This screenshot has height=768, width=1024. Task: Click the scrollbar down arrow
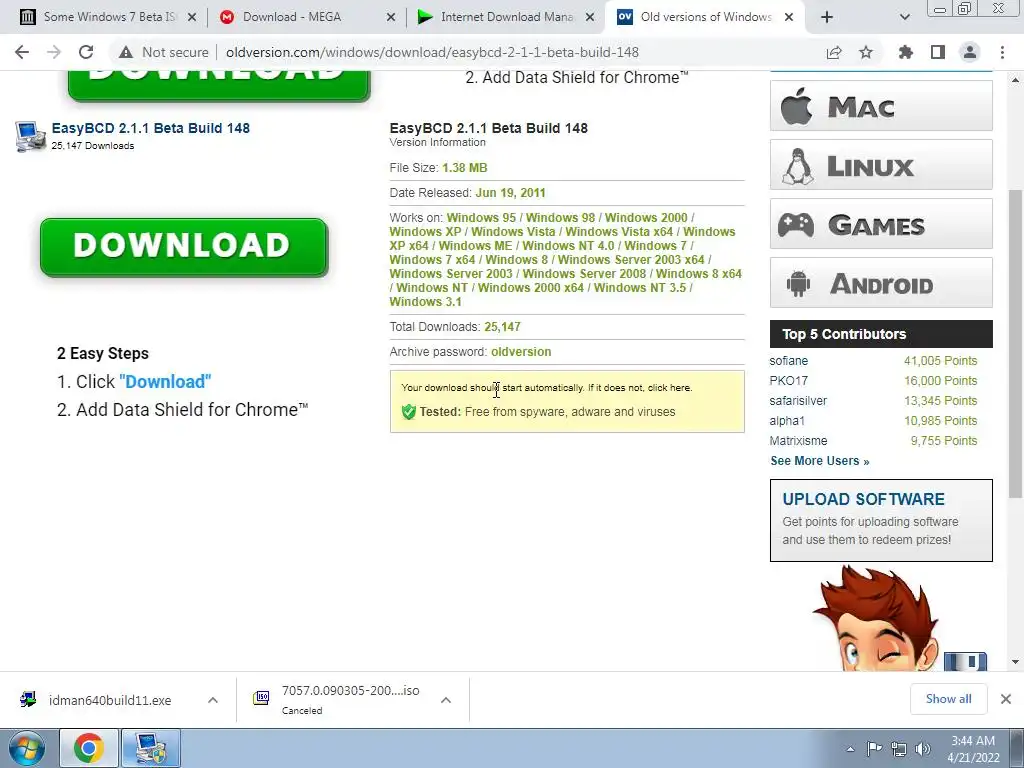(x=1016, y=662)
